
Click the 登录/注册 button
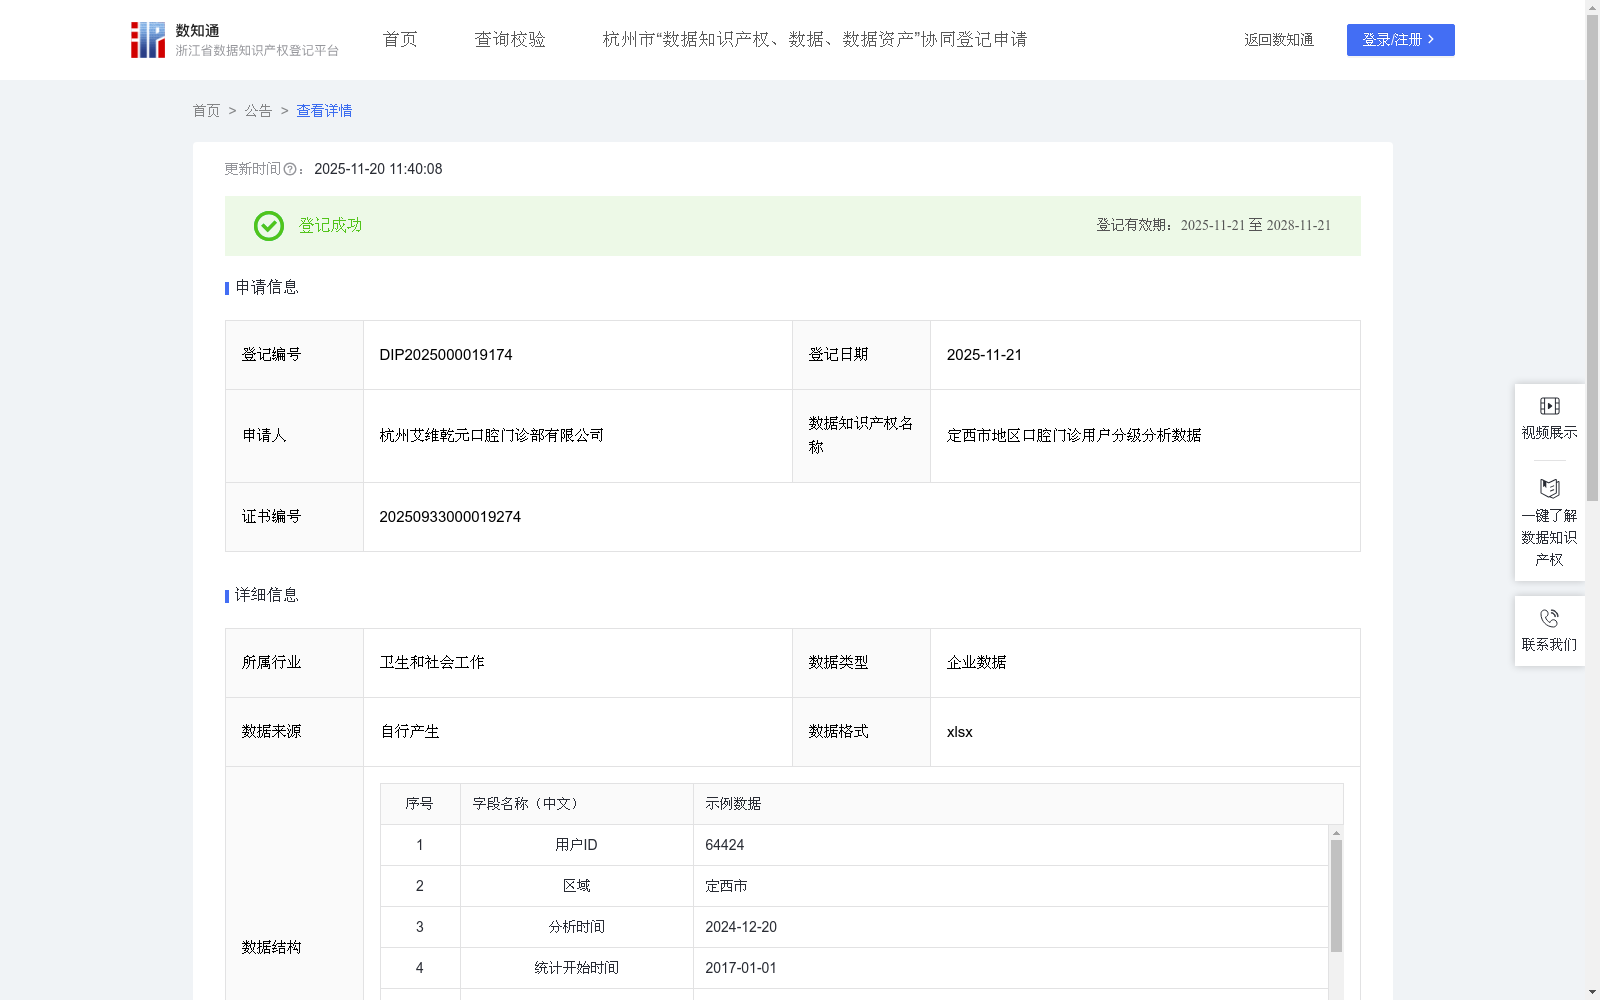(1400, 40)
